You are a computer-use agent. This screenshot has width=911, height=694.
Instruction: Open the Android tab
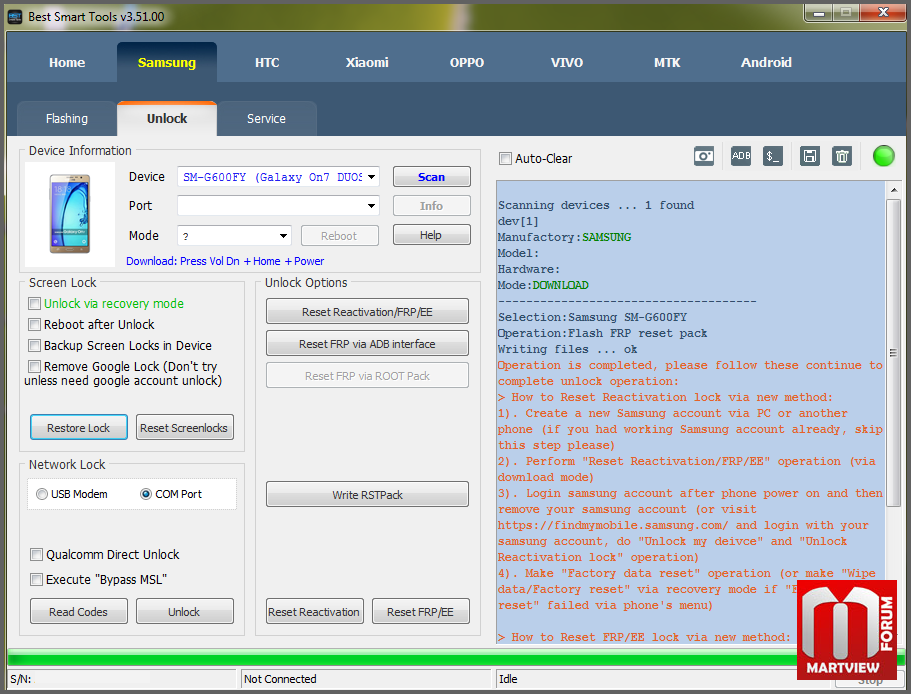(766, 63)
